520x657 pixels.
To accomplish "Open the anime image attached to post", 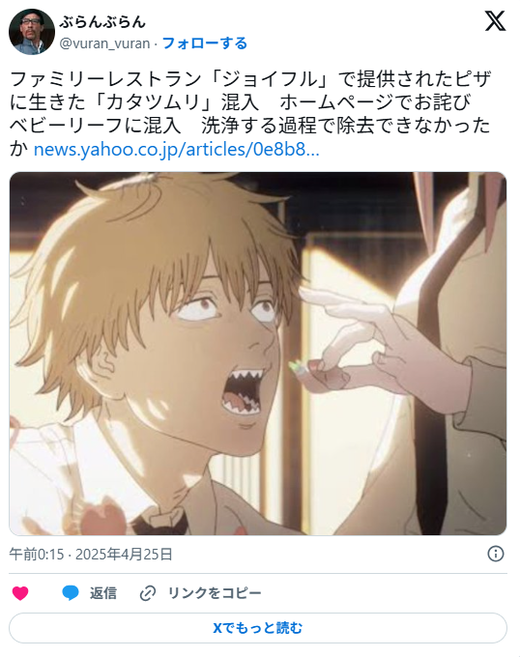I will [258, 353].
